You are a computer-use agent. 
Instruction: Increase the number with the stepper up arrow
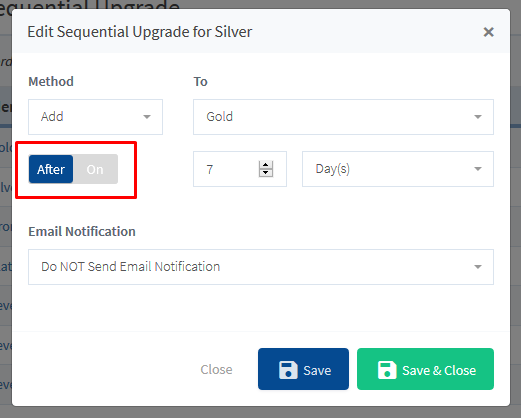click(266, 165)
